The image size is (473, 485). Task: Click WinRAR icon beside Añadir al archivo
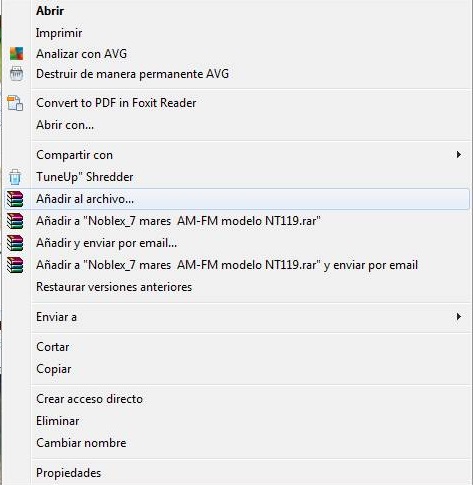click(x=15, y=199)
